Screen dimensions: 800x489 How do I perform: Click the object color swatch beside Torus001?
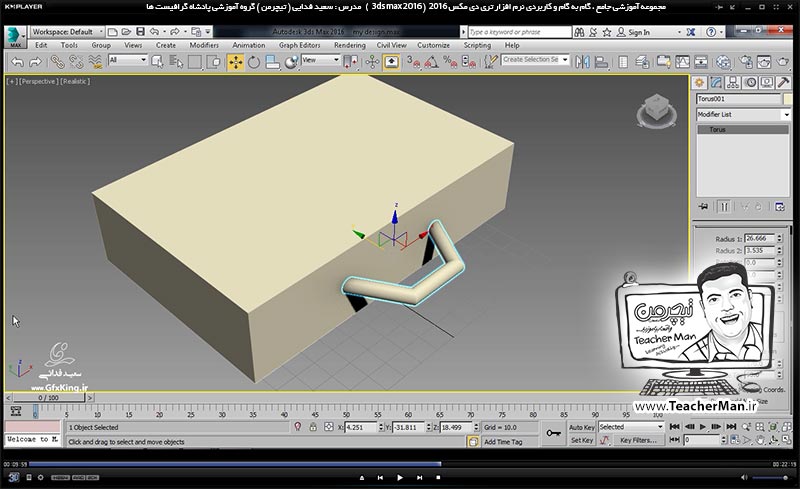click(787, 99)
